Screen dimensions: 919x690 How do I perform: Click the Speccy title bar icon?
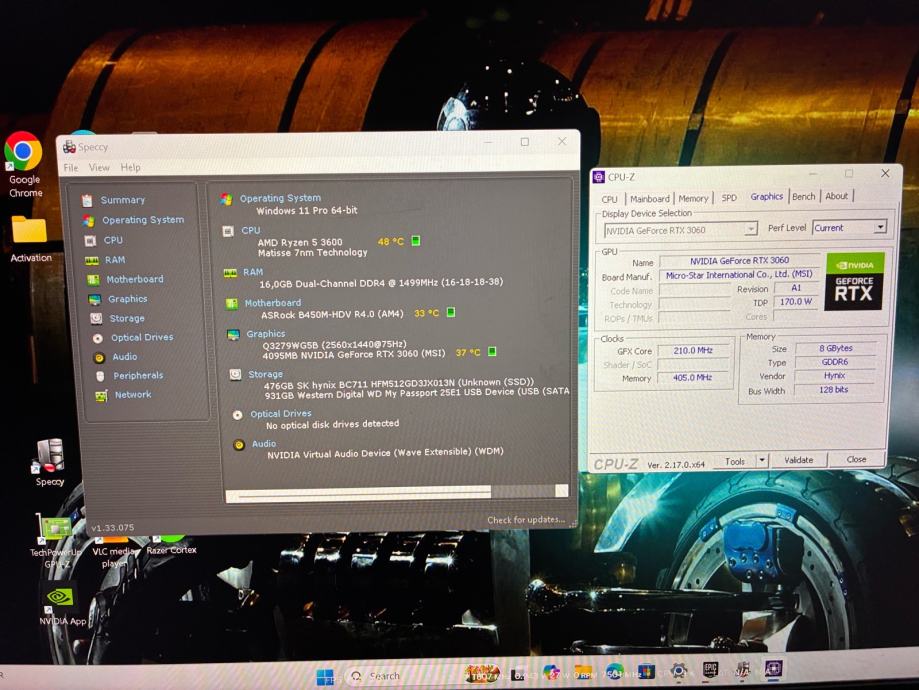[x=70, y=147]
